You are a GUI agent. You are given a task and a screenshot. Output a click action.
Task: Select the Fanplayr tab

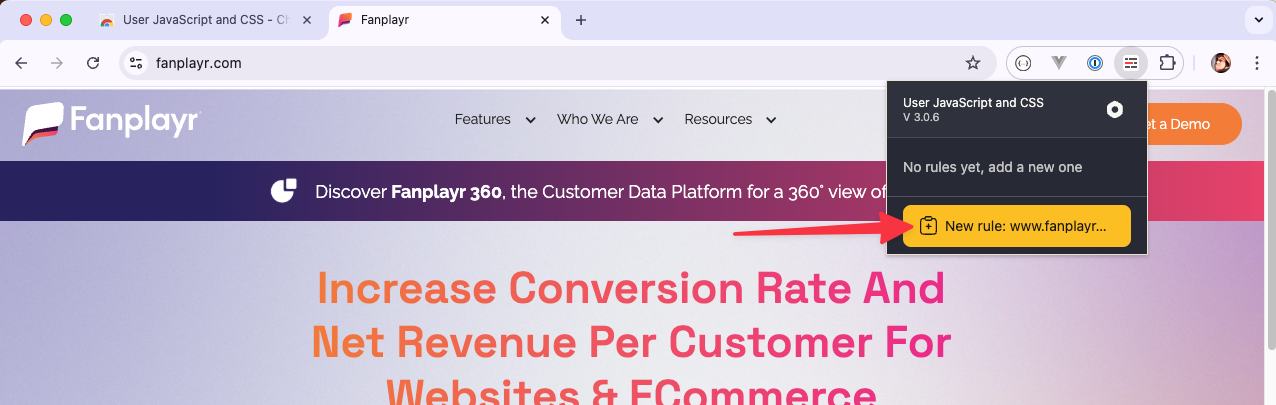coord(444,20)
